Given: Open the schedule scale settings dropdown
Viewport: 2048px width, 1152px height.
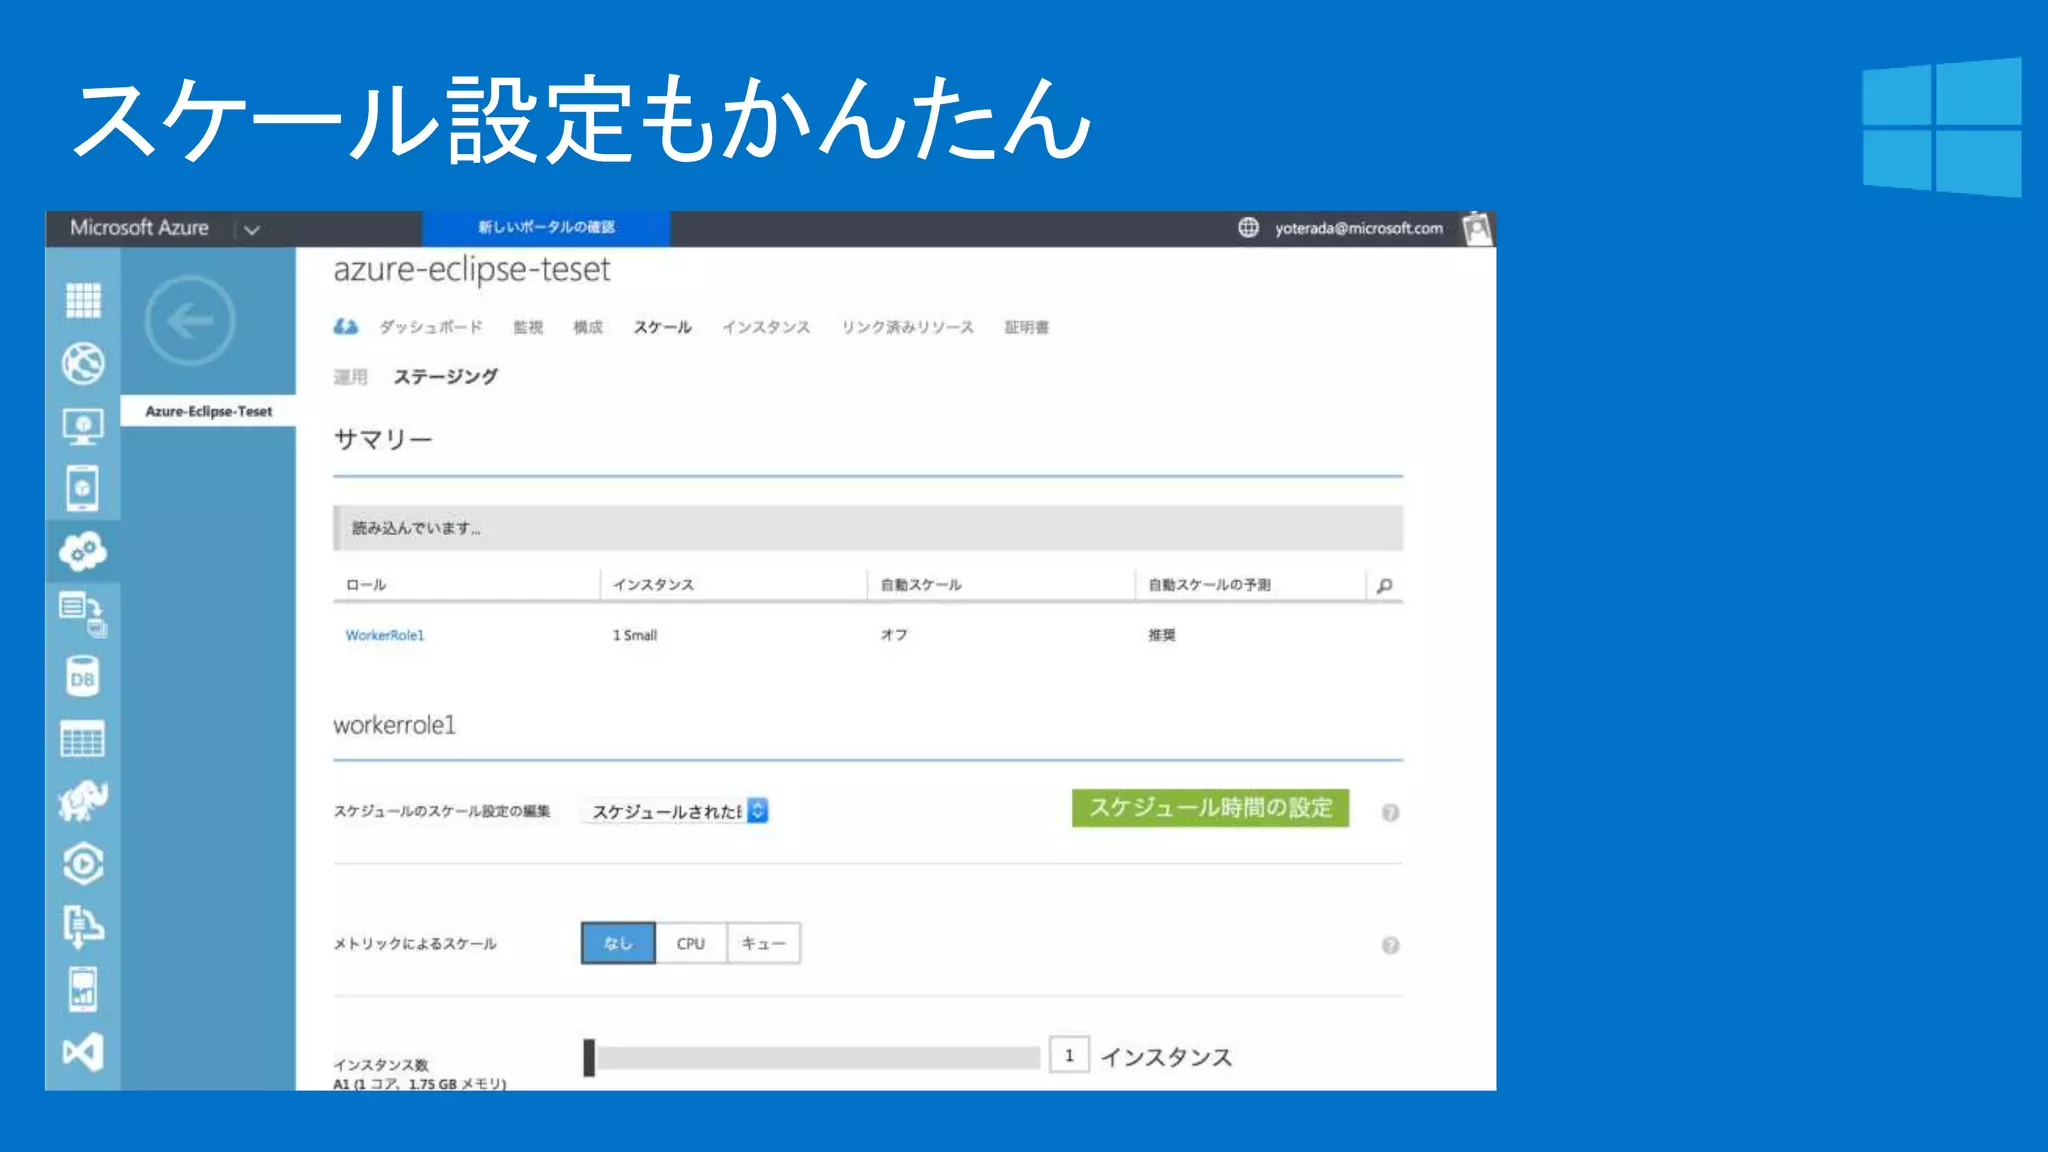Looking at the screenshot, I should click(676, 811).
